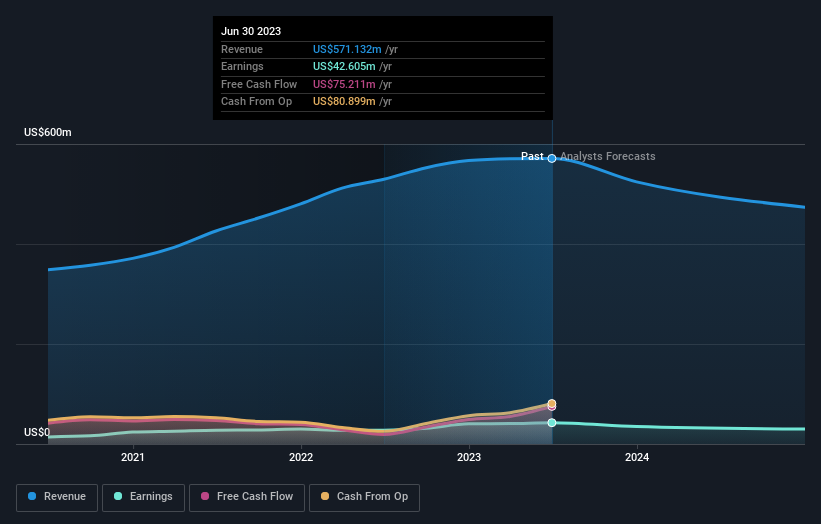This screenshot has width=821, height=524.
Task: Click the orange Cash From Op legend dot
Action: click(x=325, y=496)
